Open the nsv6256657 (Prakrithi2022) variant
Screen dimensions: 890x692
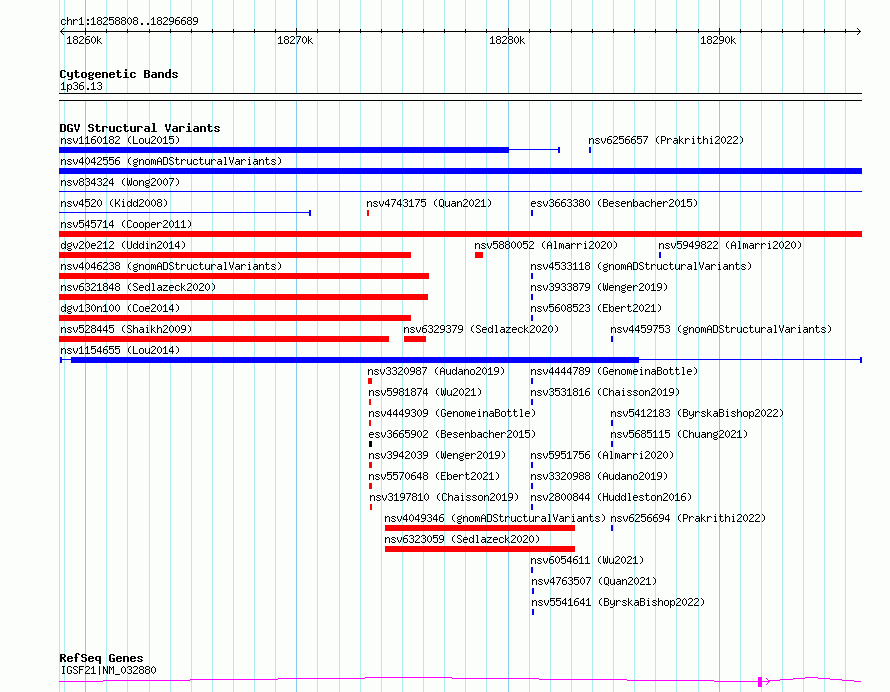666,140
